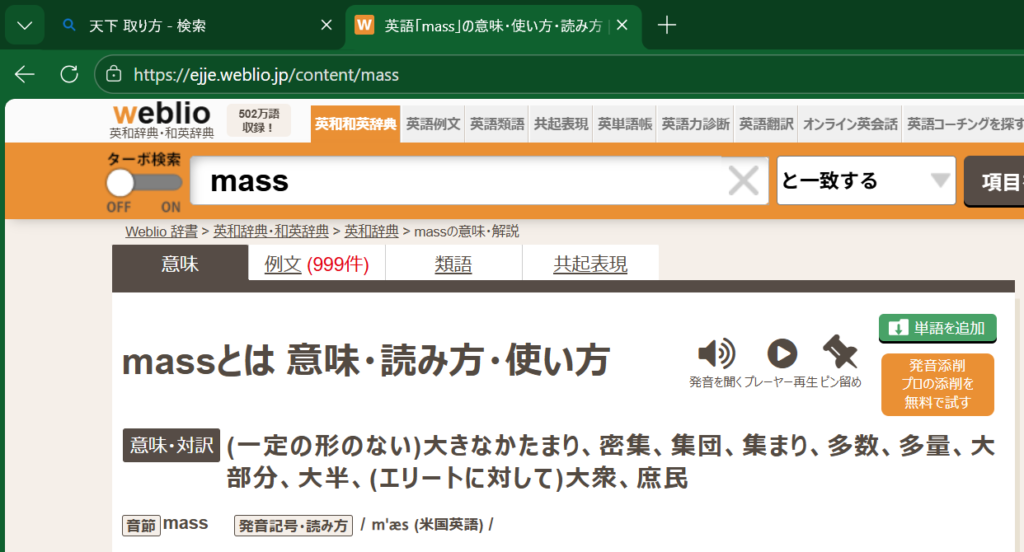
Task: Open the 英和辞典・和英辞典 breadcrumb link
Action: point(270,232)
